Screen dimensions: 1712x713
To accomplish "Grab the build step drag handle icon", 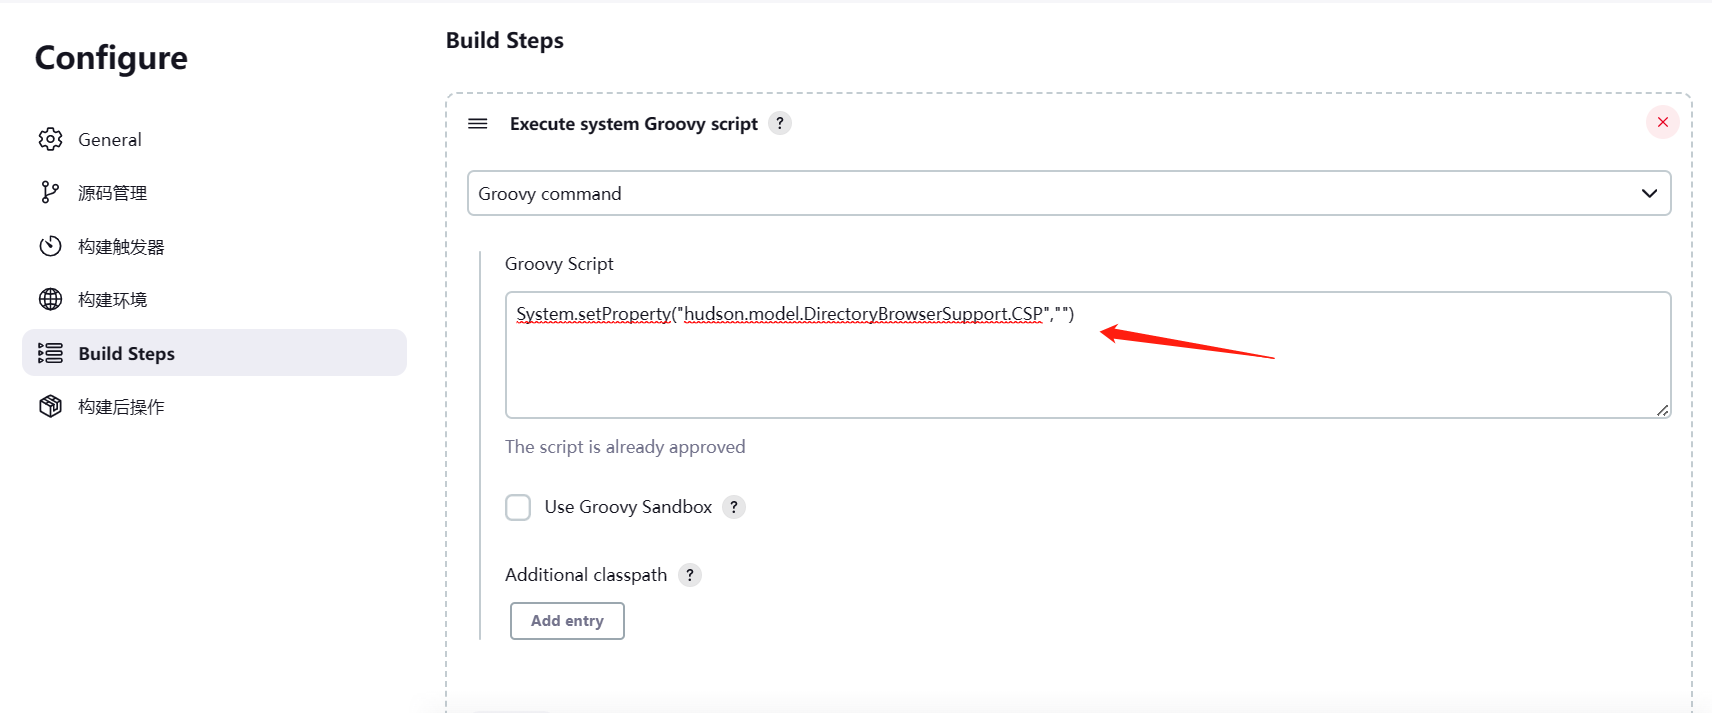I will (x=478, y=123).
